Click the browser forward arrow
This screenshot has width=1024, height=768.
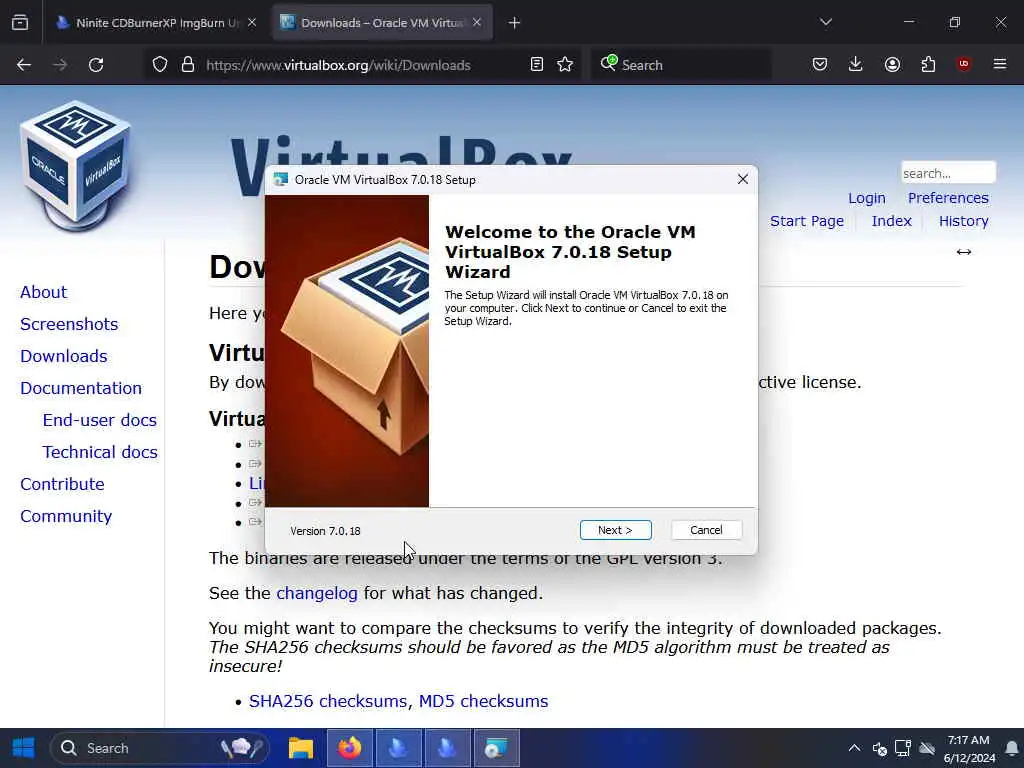coord(59,65)
